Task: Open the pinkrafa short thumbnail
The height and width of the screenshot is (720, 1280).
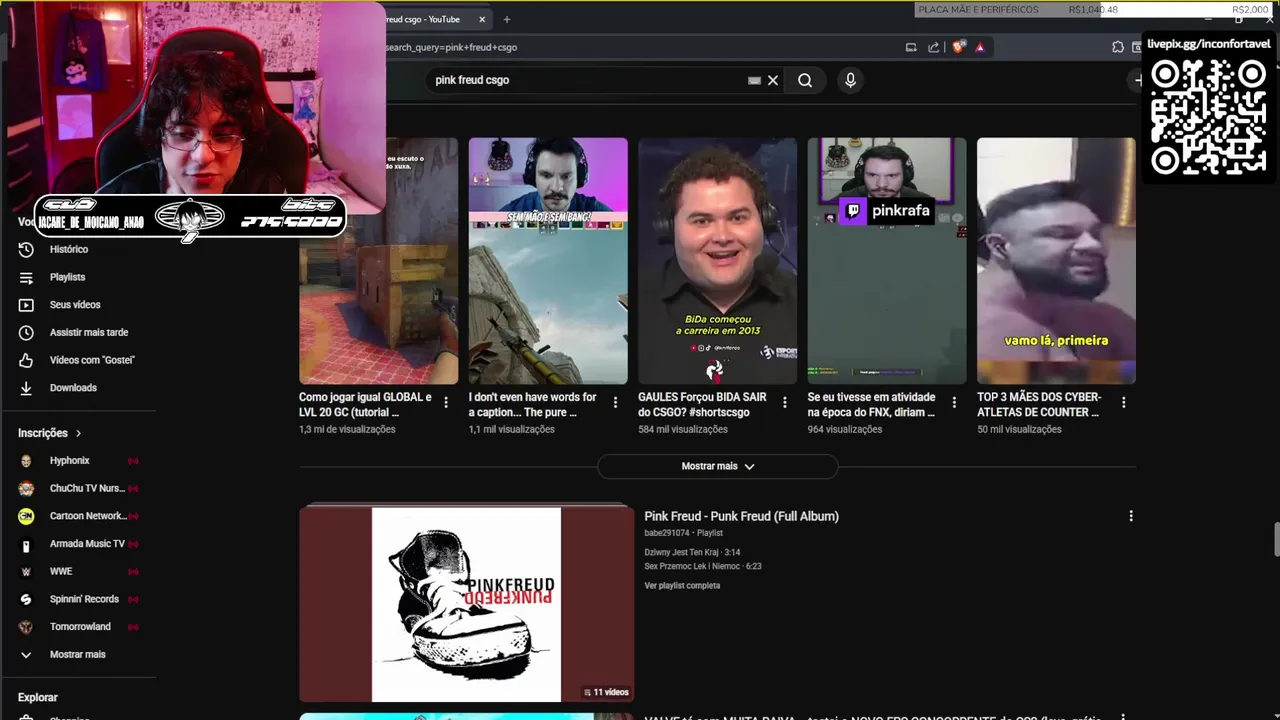Action: click(887, 261)
